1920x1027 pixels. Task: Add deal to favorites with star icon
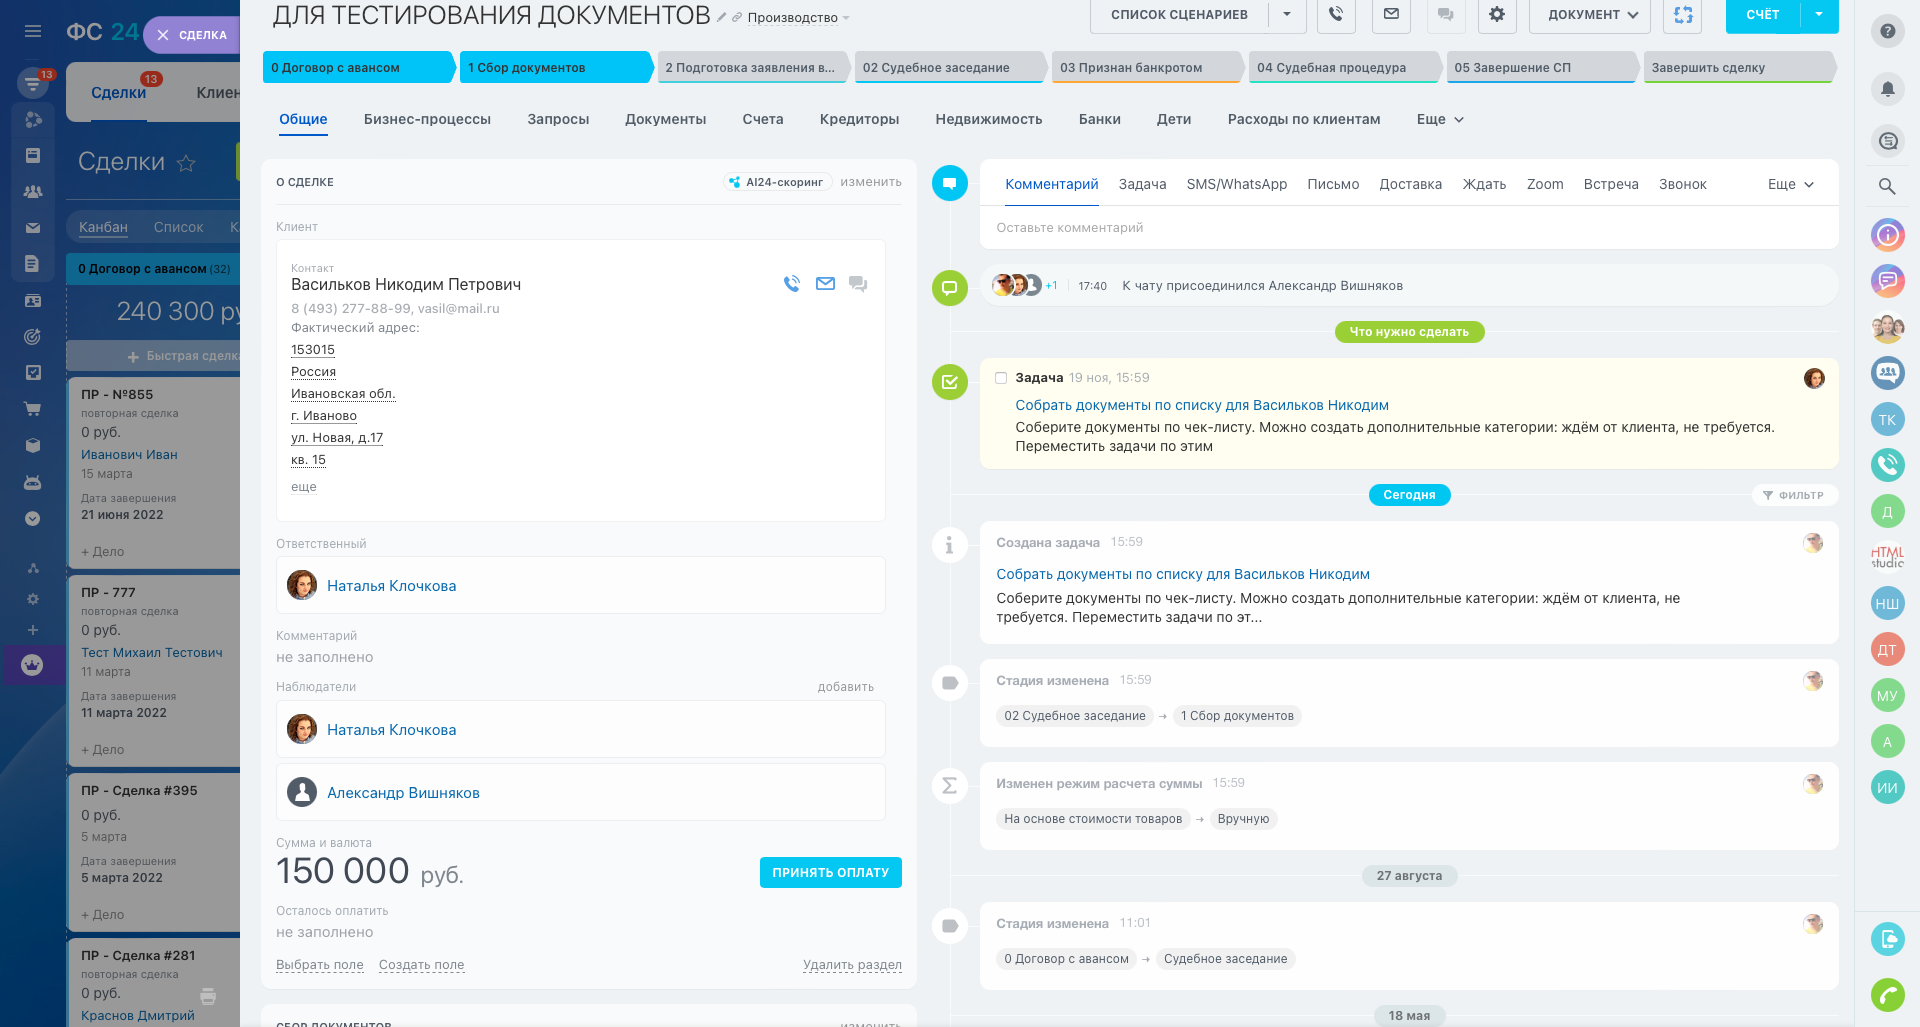tap(186, 163)
